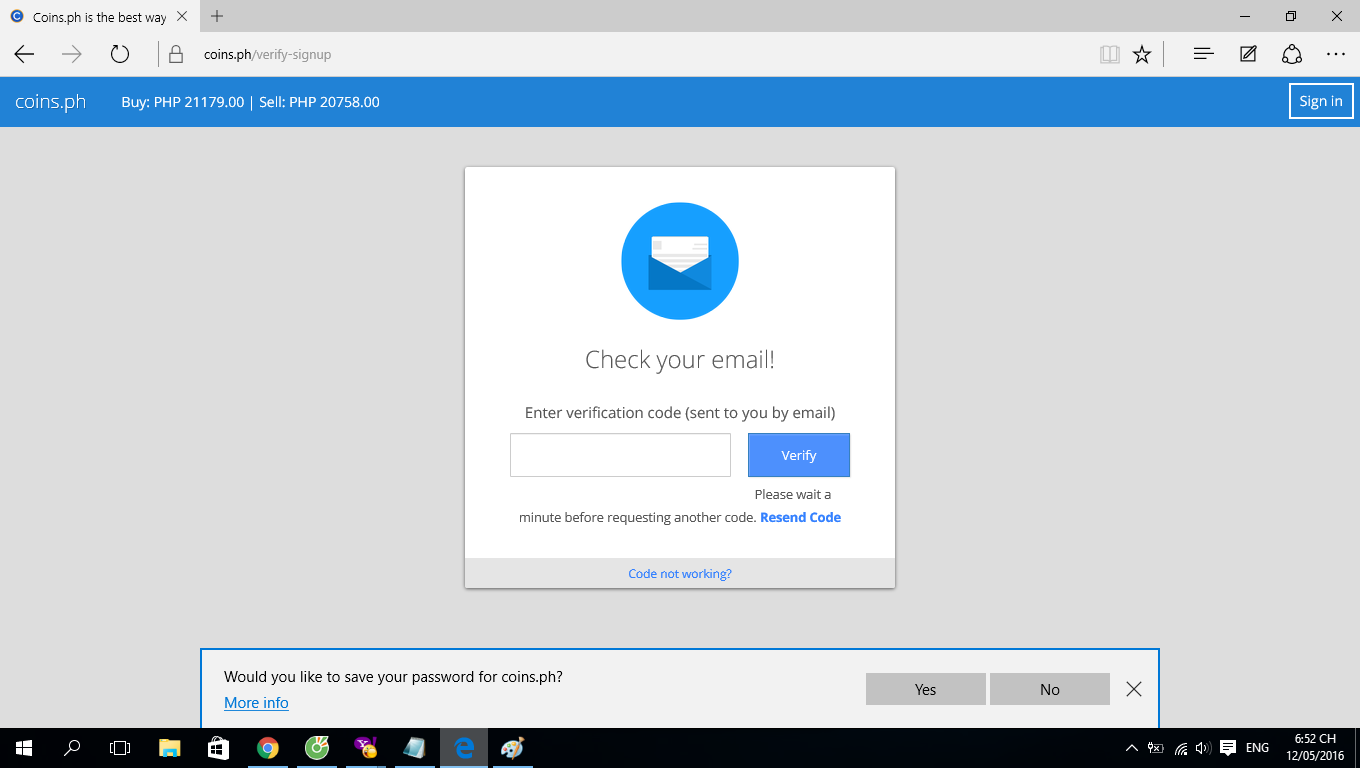This screenshot has width=1360, height=768.
Task: Click the Microsoft Edge taskbar icon
Action: point(463,748)
